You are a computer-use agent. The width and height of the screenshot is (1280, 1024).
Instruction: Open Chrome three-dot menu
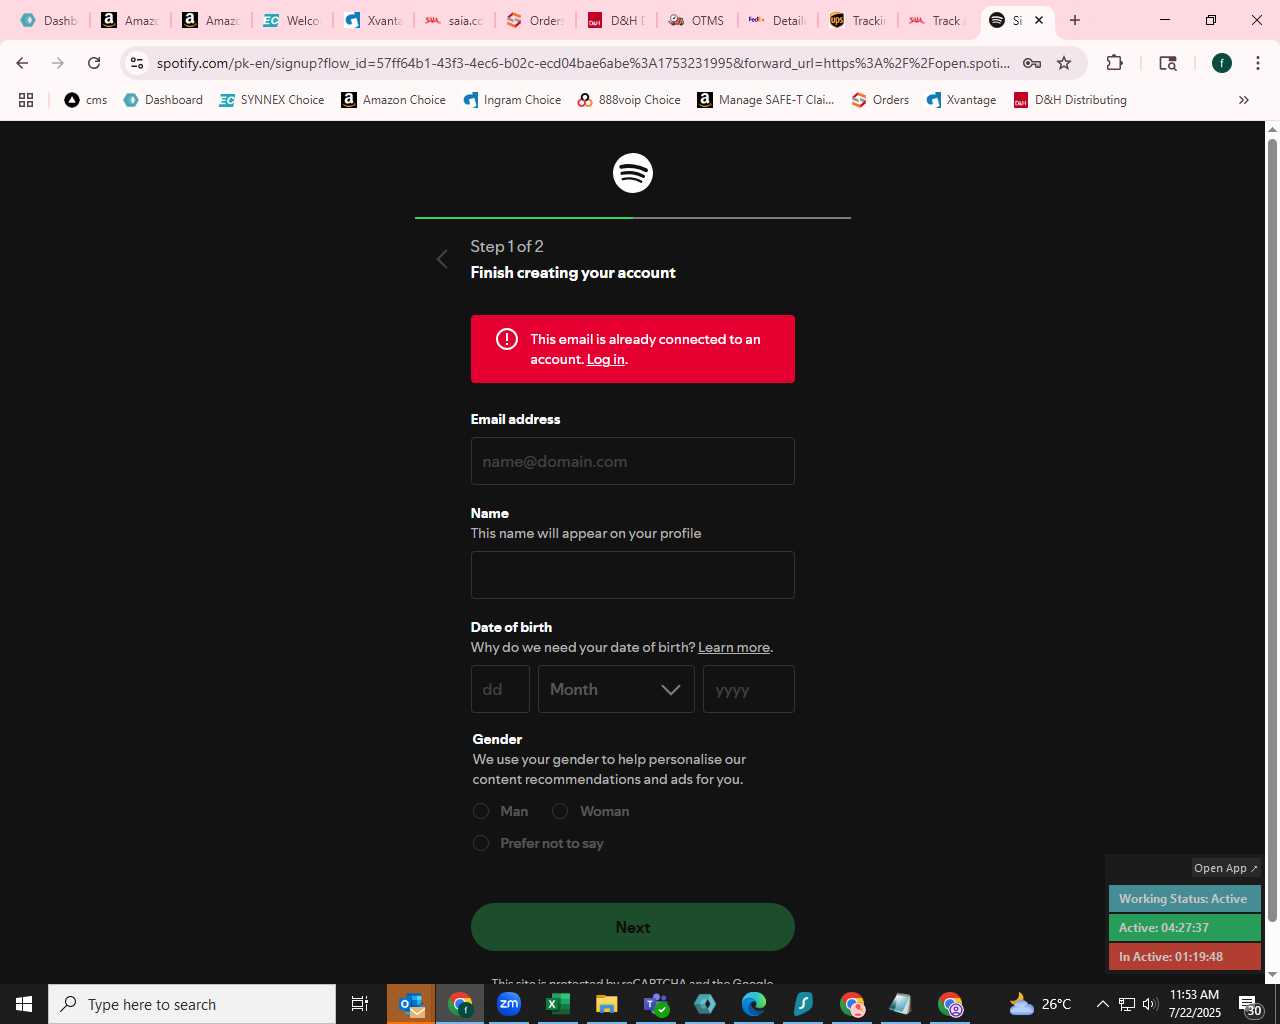(1257, 63)
